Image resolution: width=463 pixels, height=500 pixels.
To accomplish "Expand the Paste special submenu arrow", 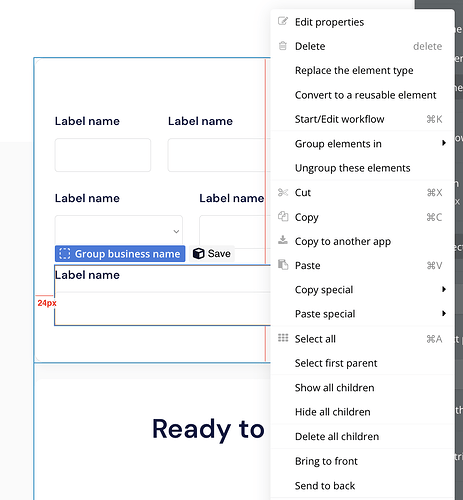I will pyautogui.click(x=444, y=313).
